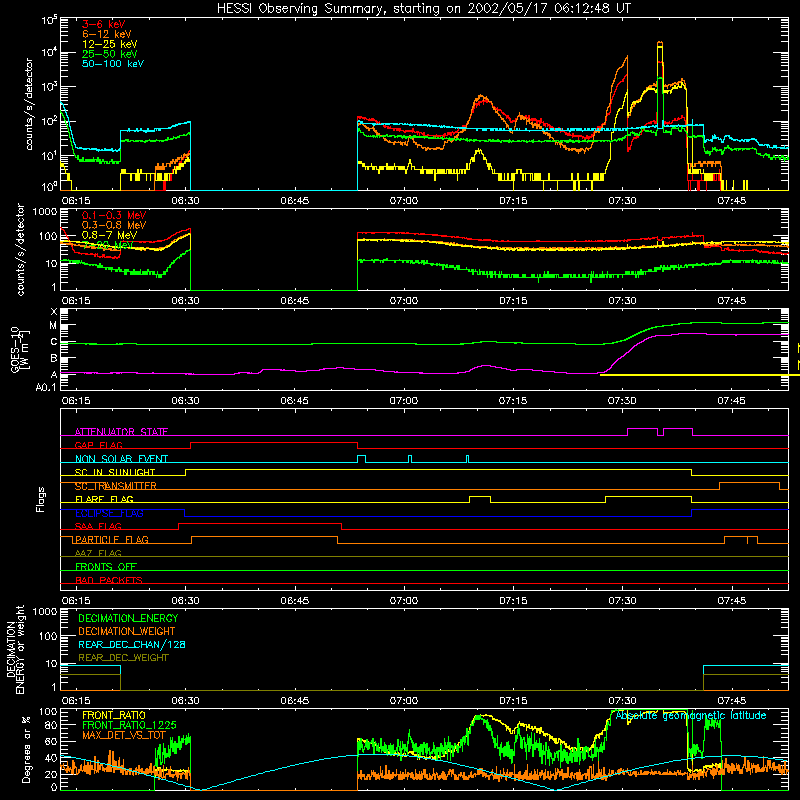Click the PARTICLE_FLAG label
800x800 pixels.
[x=112, y=540]
